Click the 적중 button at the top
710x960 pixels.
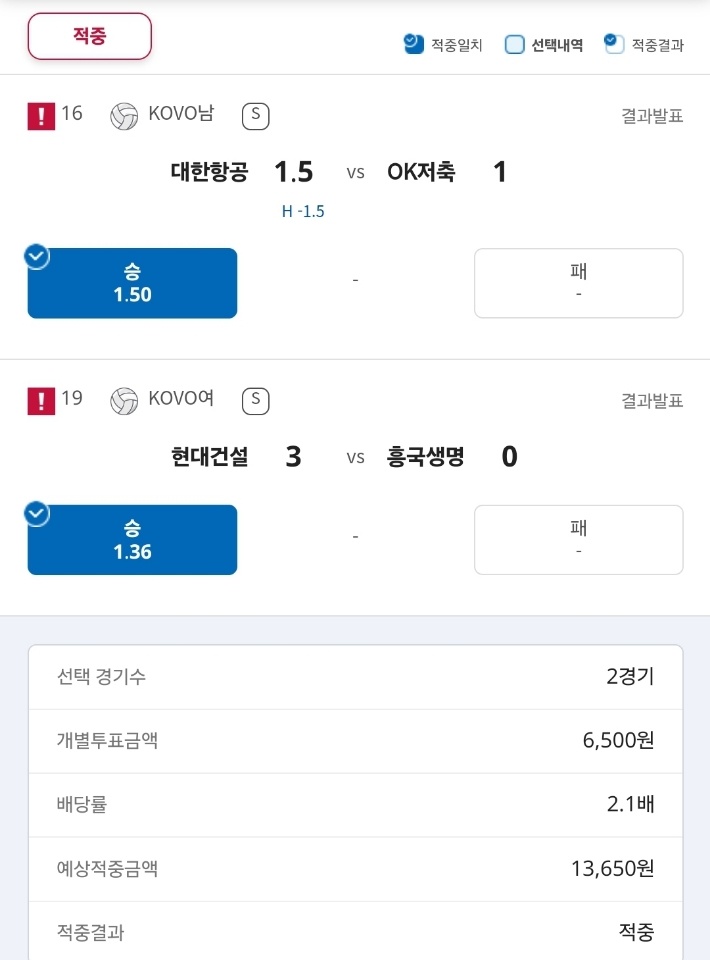pos(89,36)
